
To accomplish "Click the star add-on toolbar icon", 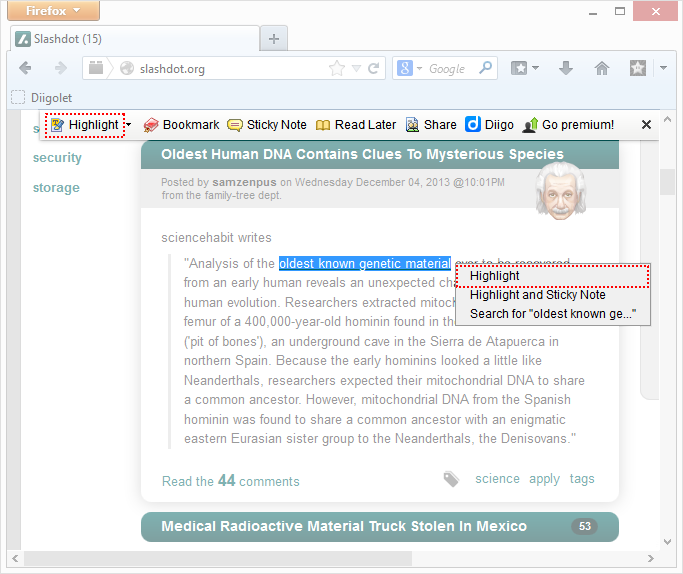I will click(638, 68).
